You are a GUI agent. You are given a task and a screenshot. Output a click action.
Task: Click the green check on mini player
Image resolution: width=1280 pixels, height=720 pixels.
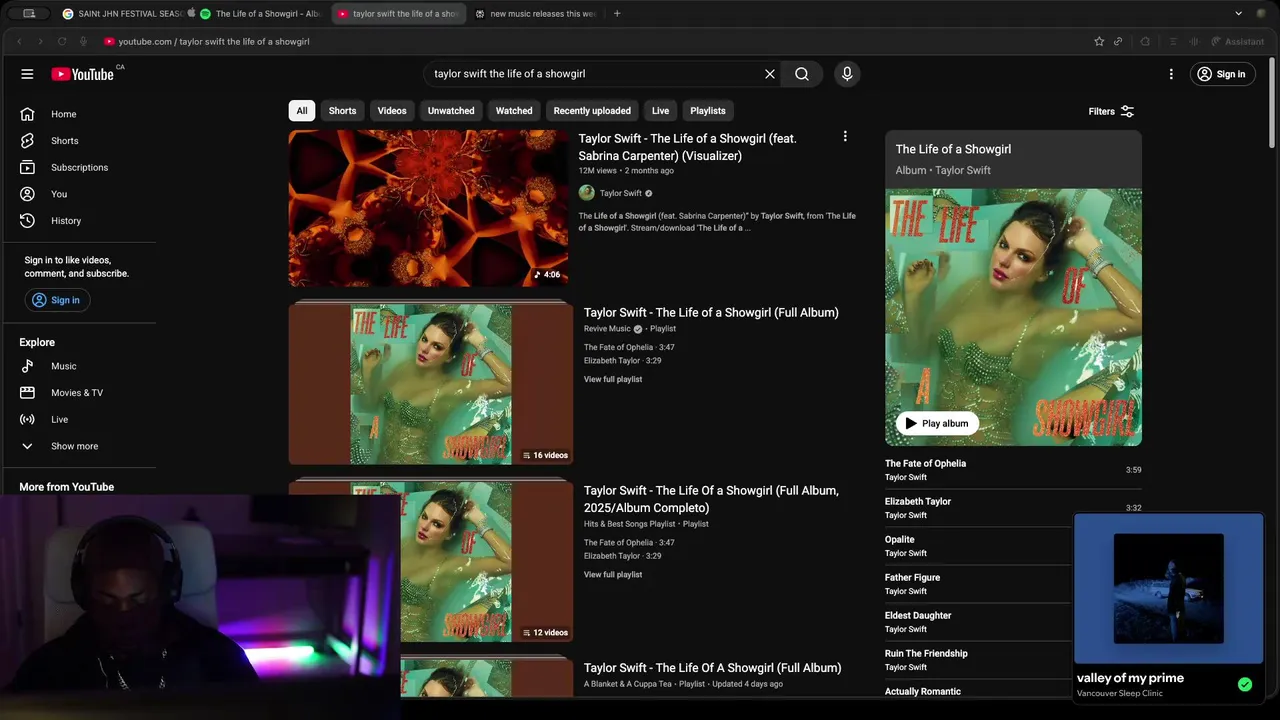[1245, 685]
